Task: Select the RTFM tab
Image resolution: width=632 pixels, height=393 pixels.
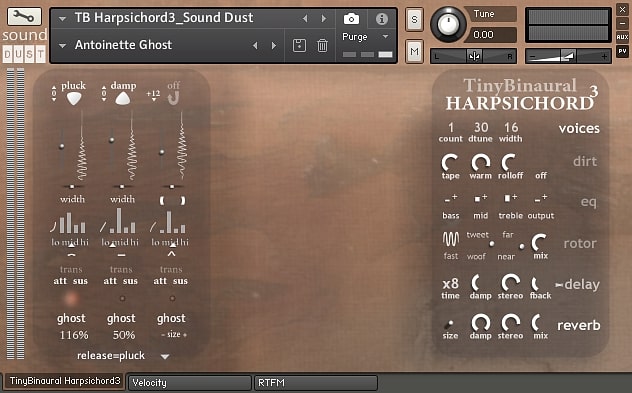Action: coord(316,383)
